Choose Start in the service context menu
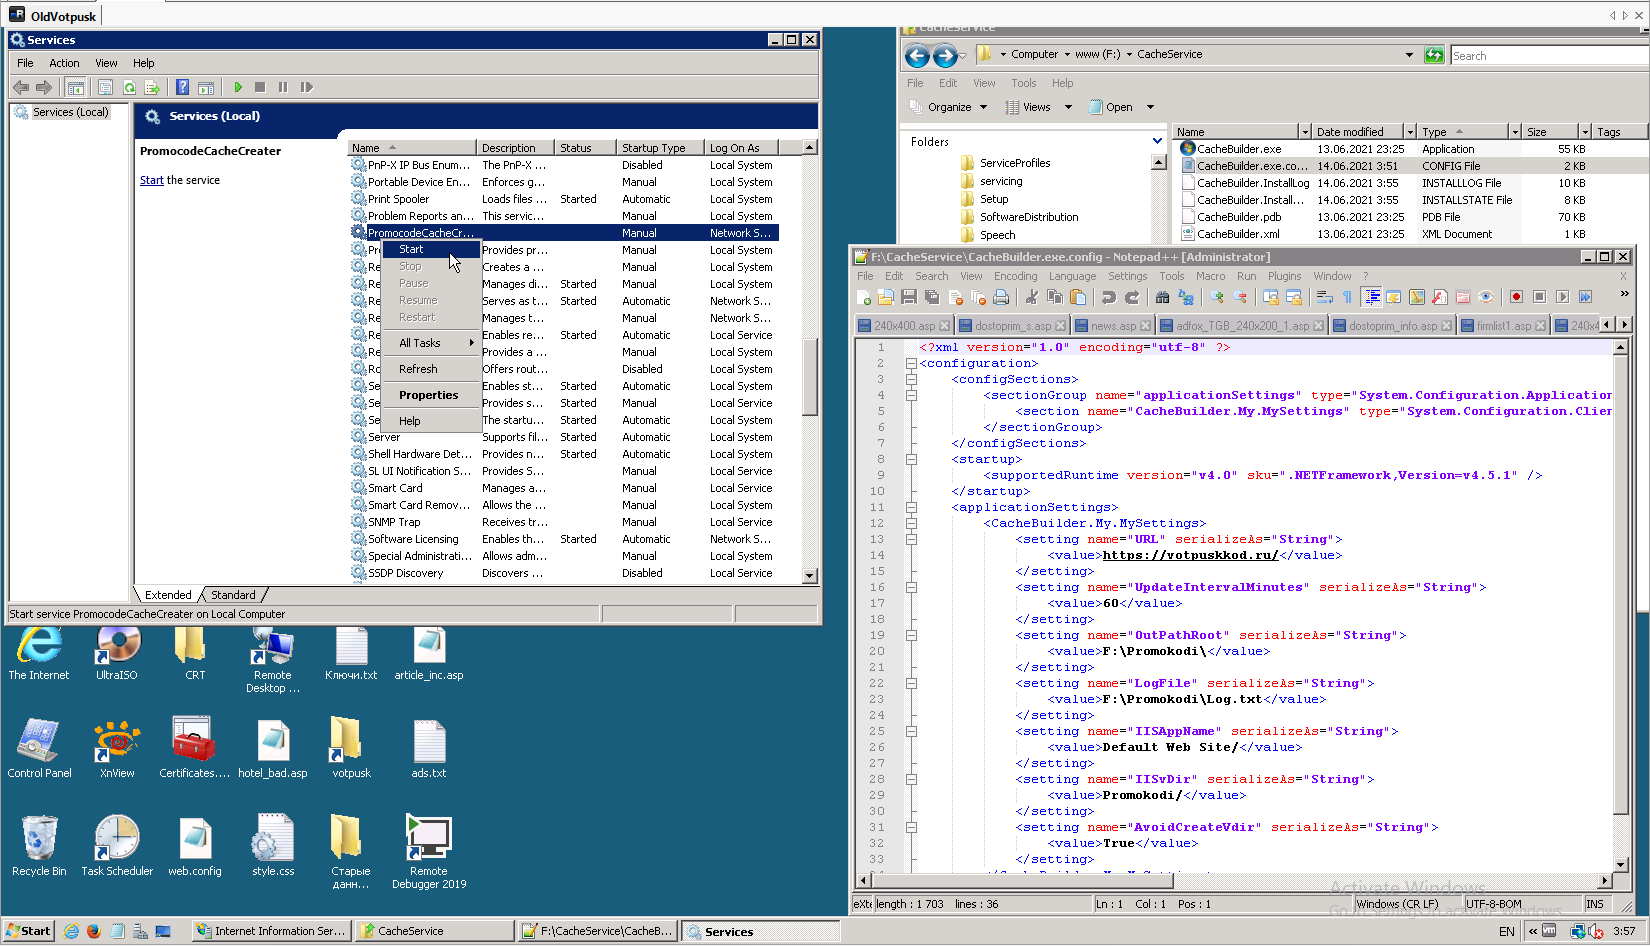Screen dimensions: 1650x946 (411, 249)
